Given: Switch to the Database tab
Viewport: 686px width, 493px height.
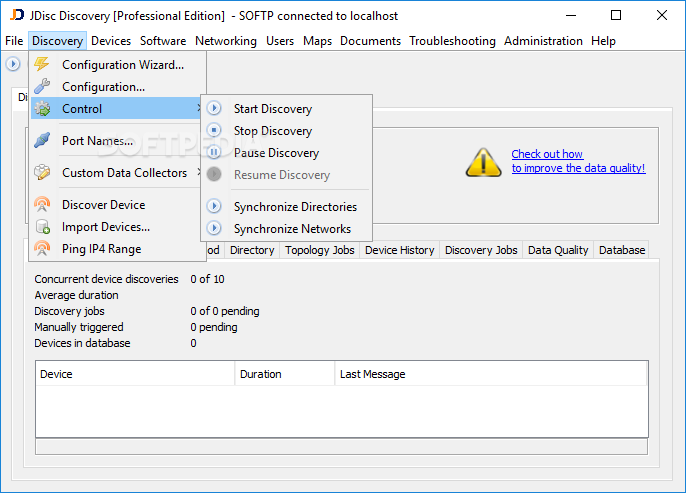Looking at the screenshot, I should coord(622,250).
